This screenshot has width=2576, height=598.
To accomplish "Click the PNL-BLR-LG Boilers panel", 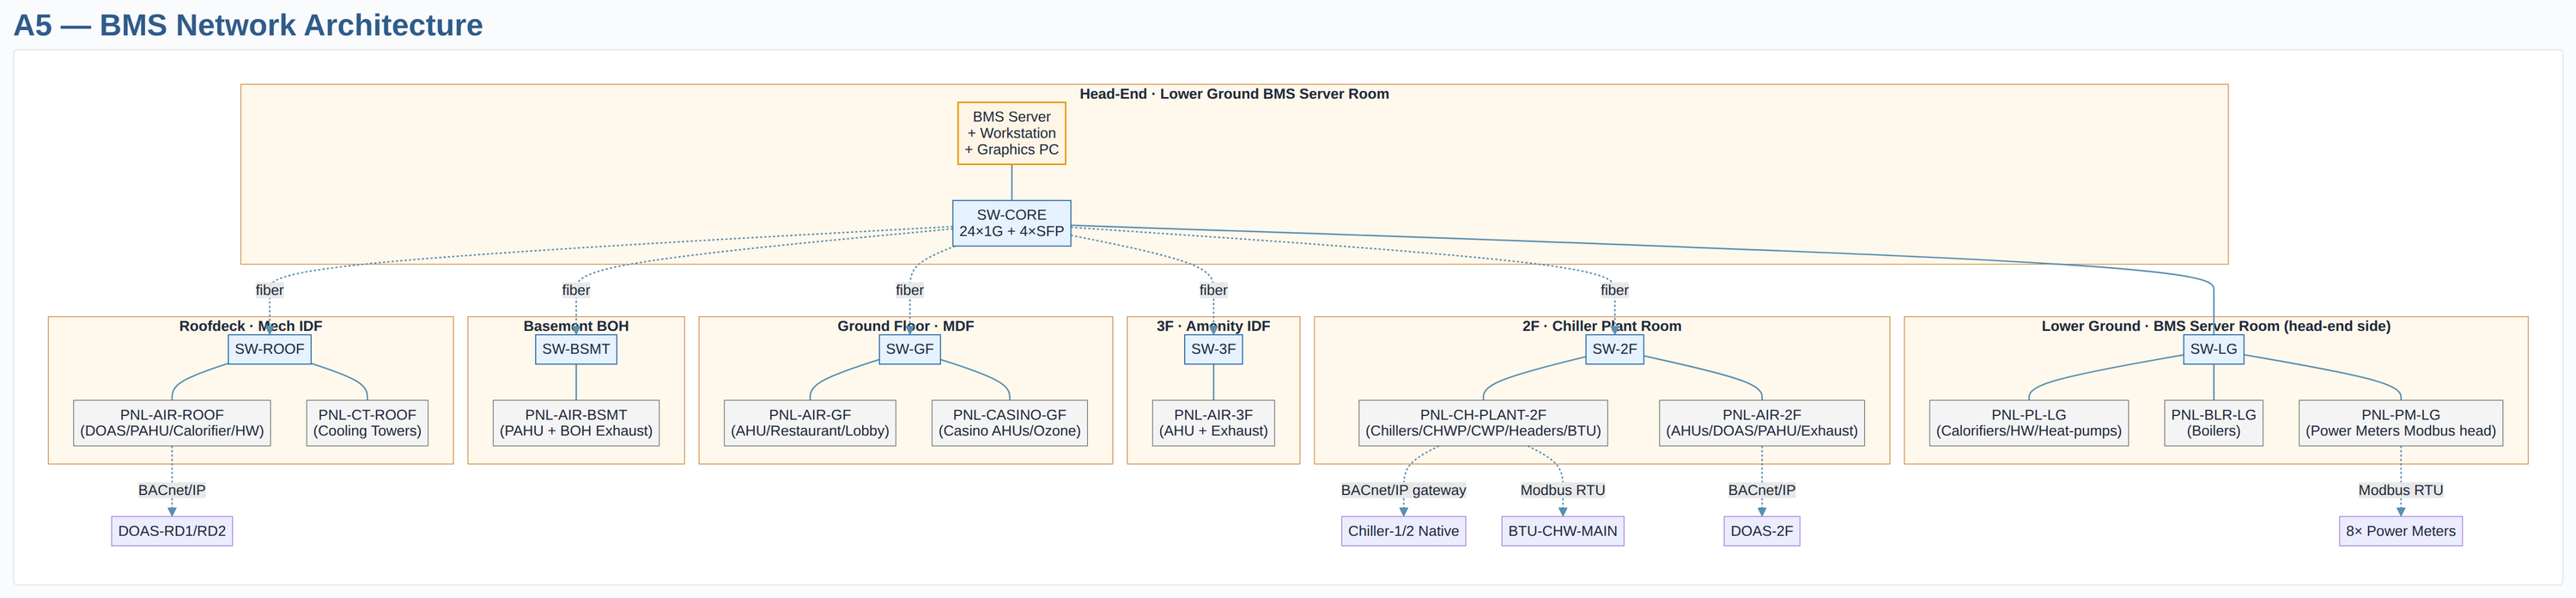I will pyautogui.click(x=2213, y=423).
